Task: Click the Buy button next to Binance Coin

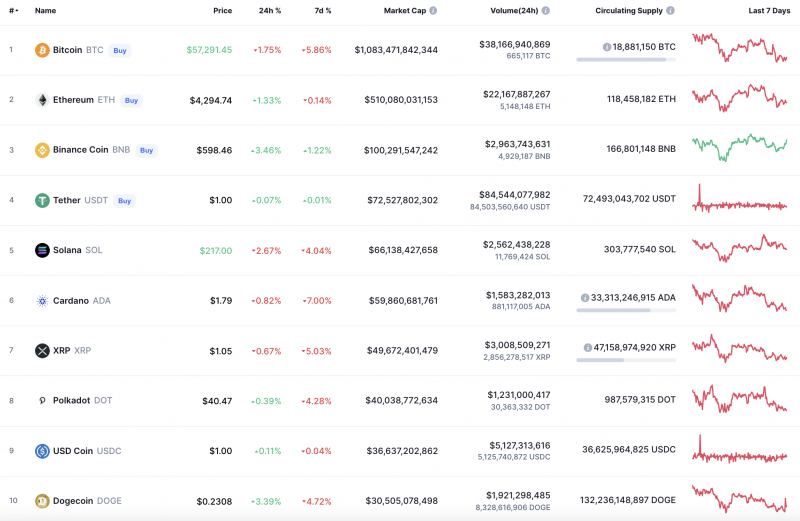Action: [146, 151]
